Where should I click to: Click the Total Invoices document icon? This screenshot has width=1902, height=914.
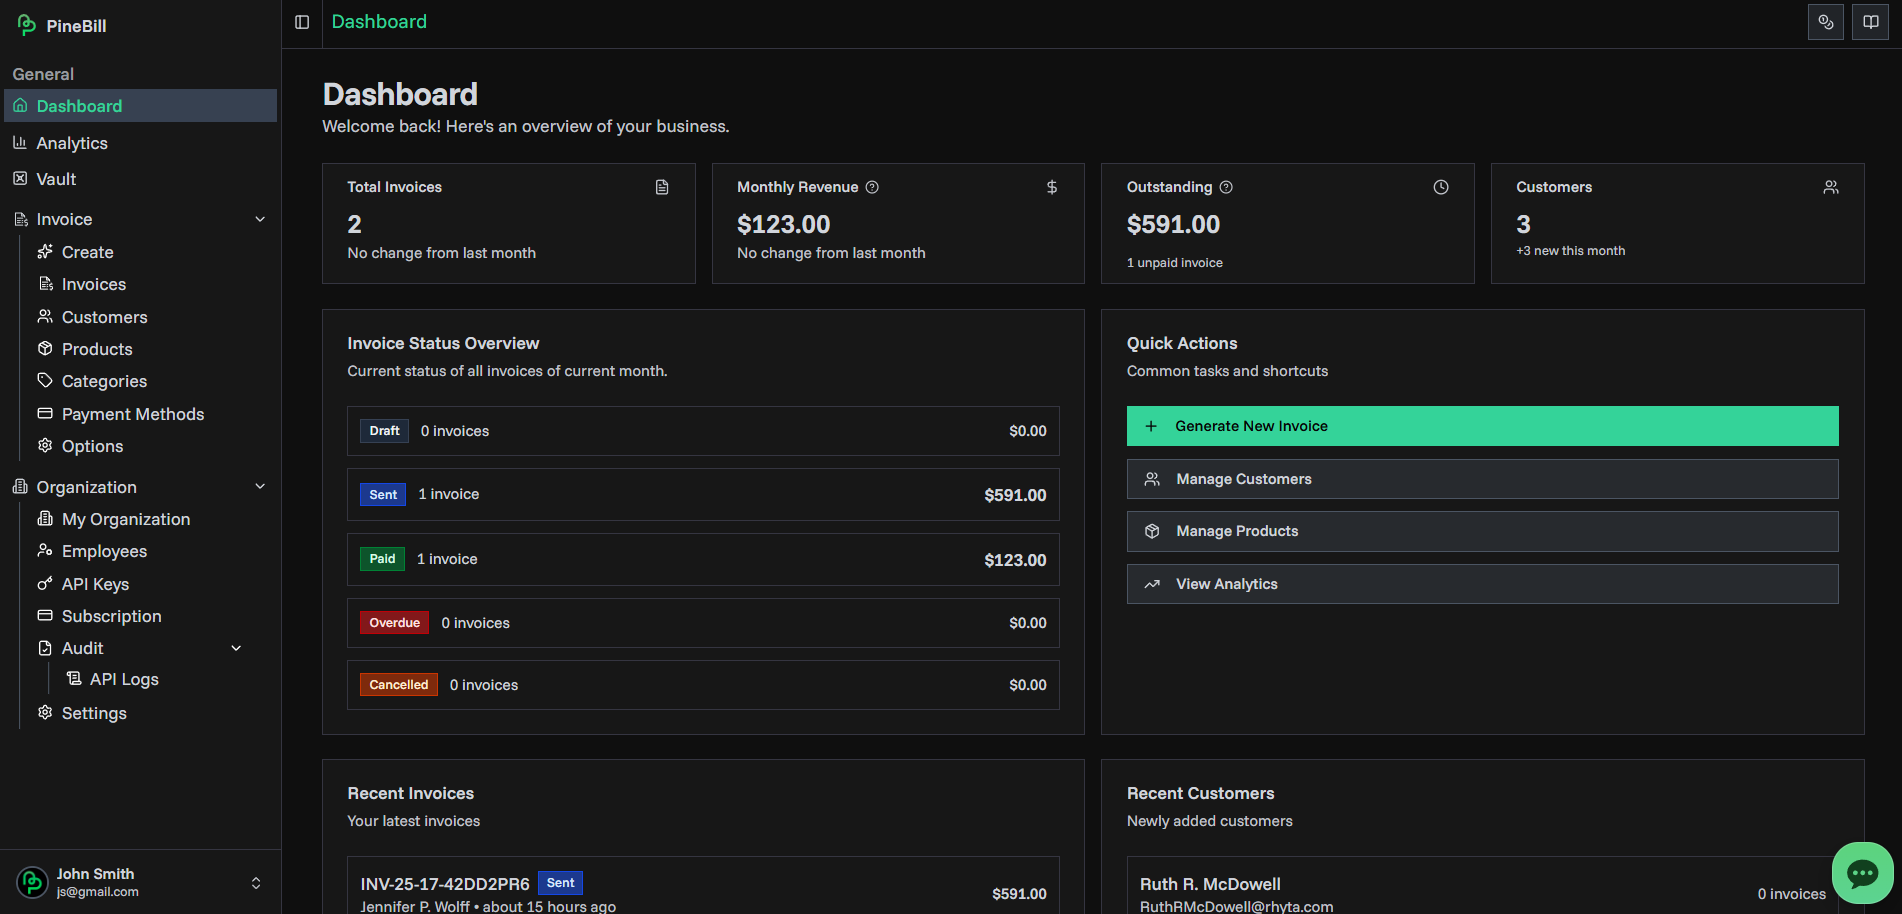pyautogui.click(x=662, y=187)
